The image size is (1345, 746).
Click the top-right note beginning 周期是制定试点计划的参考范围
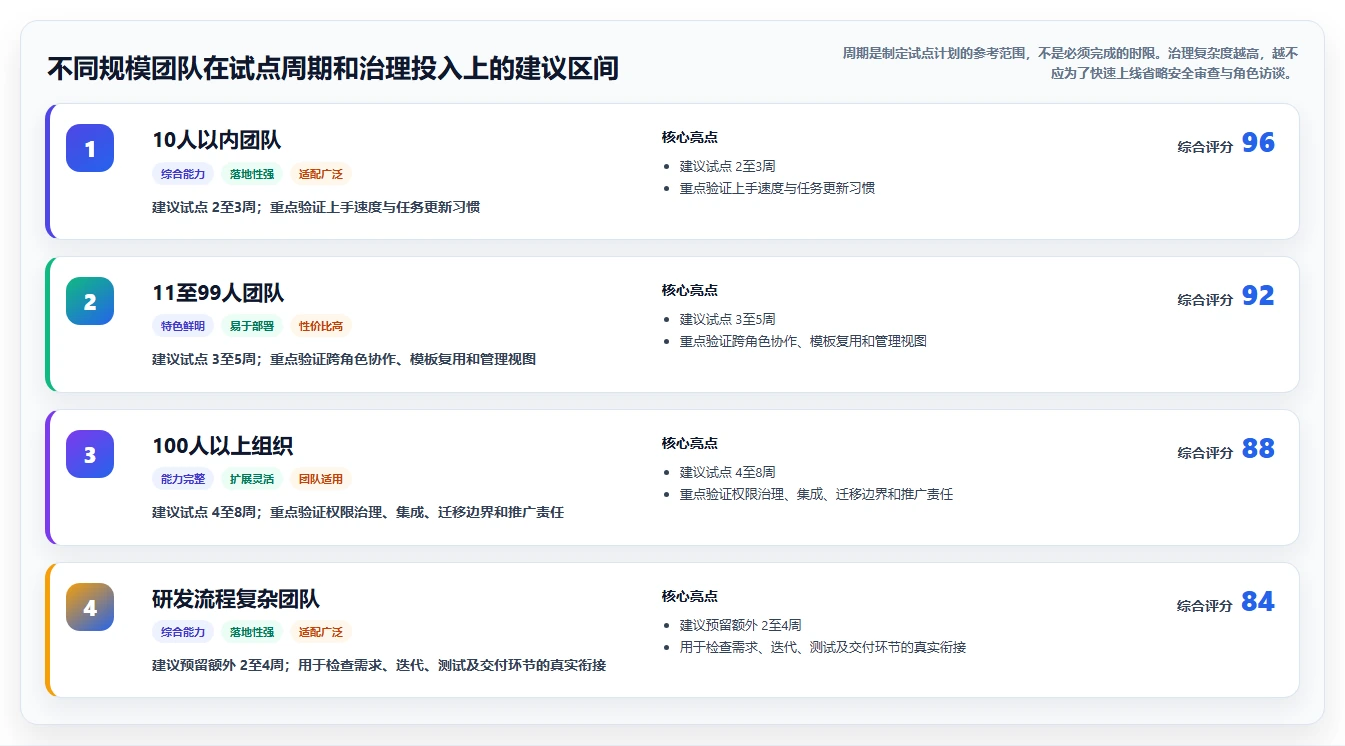pos(1070,62)
